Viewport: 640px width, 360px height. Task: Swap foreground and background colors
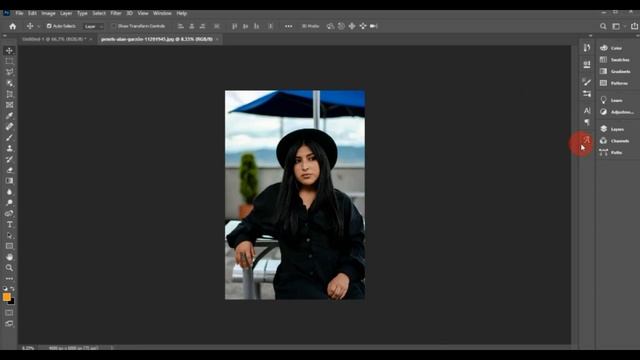click(13, 289)
